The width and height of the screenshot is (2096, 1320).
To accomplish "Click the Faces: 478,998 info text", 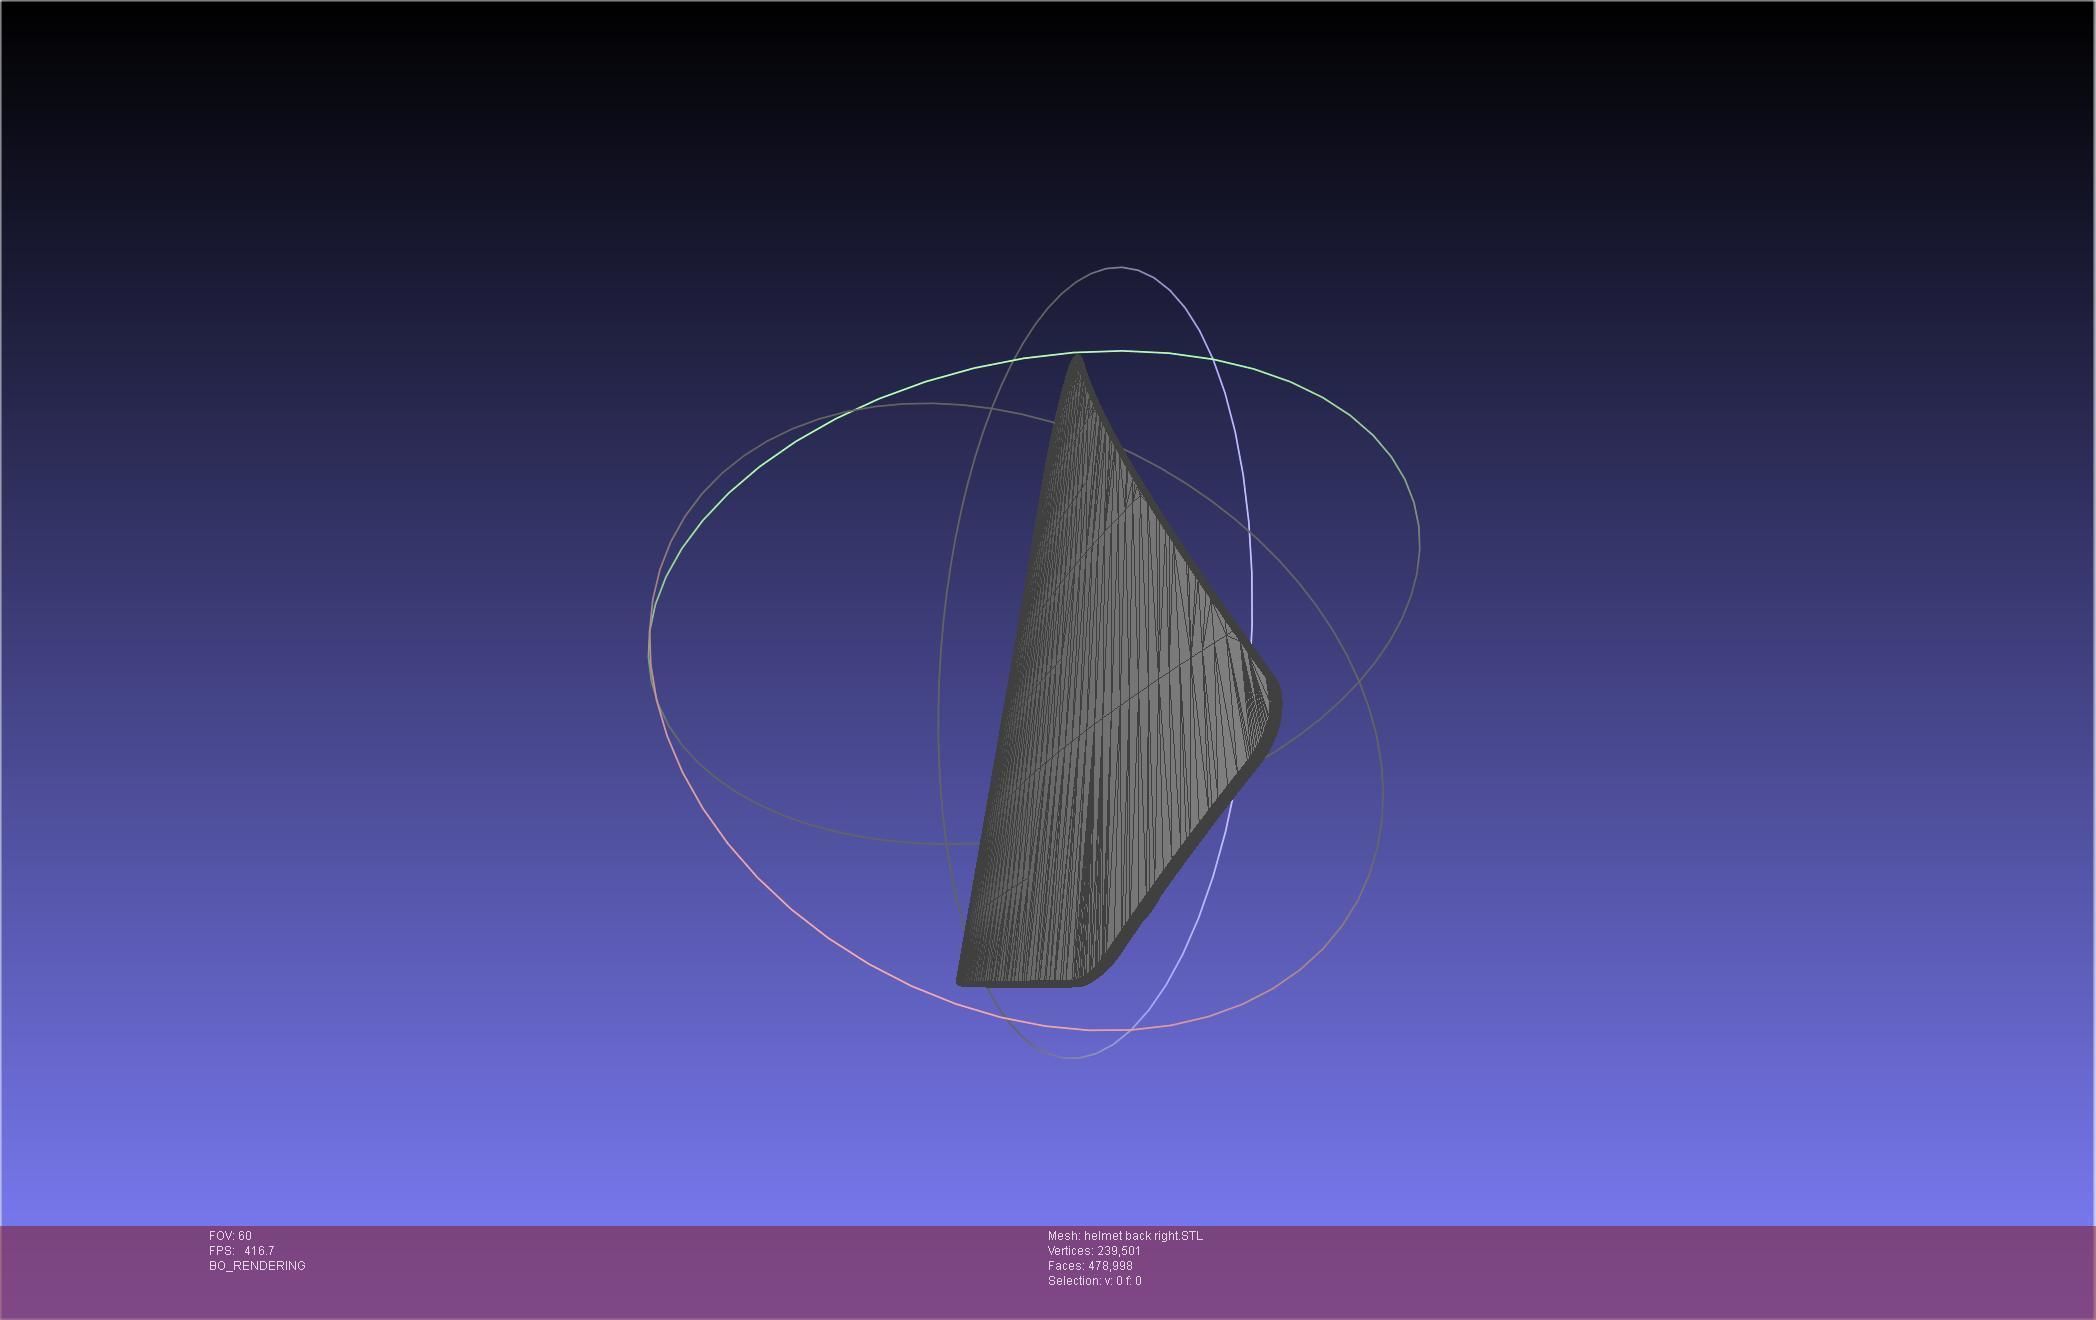I will [1090, 1266].
